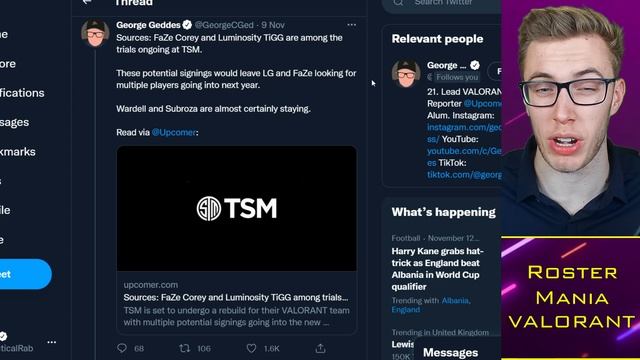Open the TSM article preview image

point(237,209)
